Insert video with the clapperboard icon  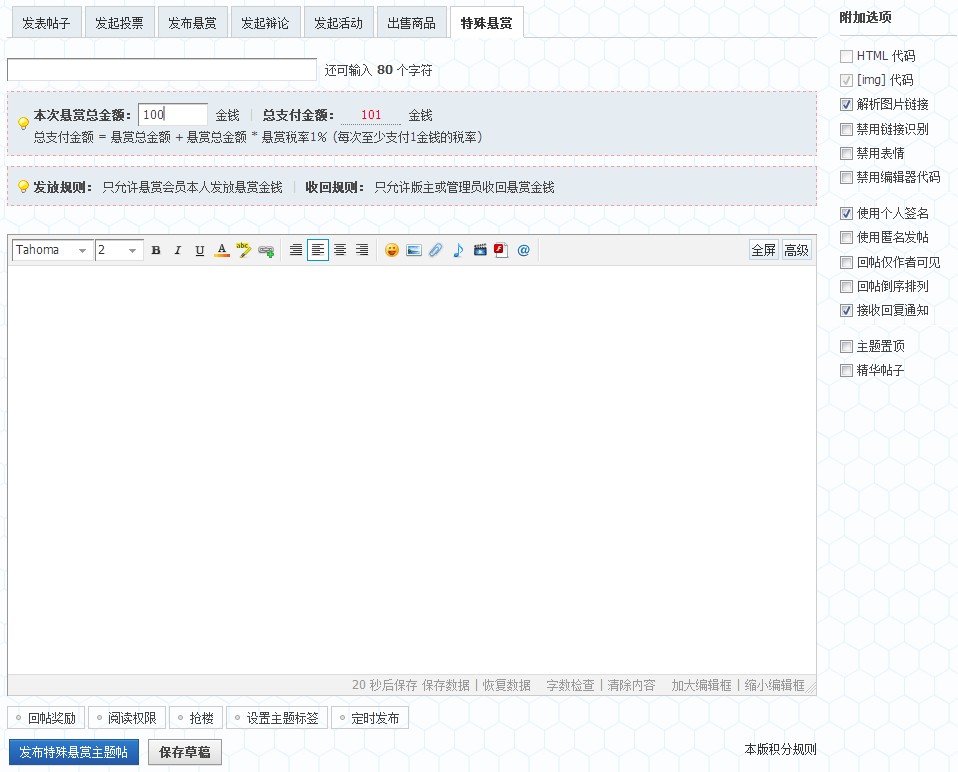[x=480, y=250]
